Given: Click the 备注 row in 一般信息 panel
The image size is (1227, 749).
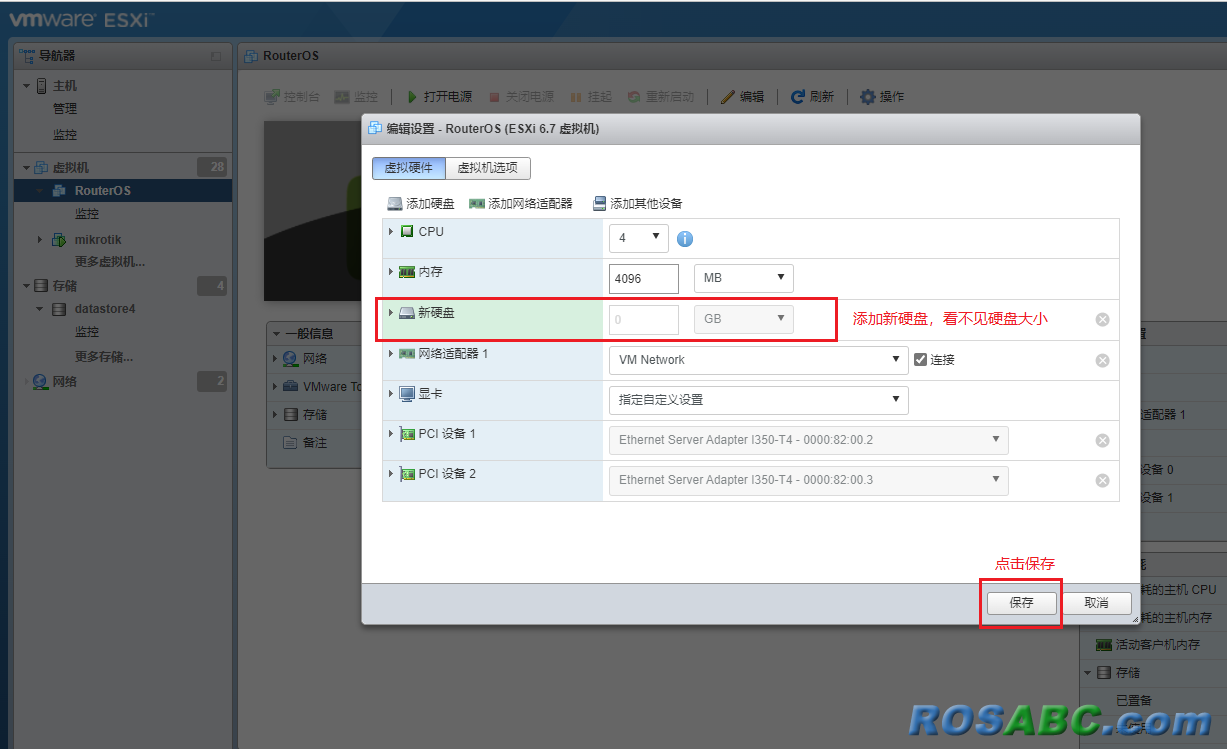Looking at the screenshot, I should point(315,442).
